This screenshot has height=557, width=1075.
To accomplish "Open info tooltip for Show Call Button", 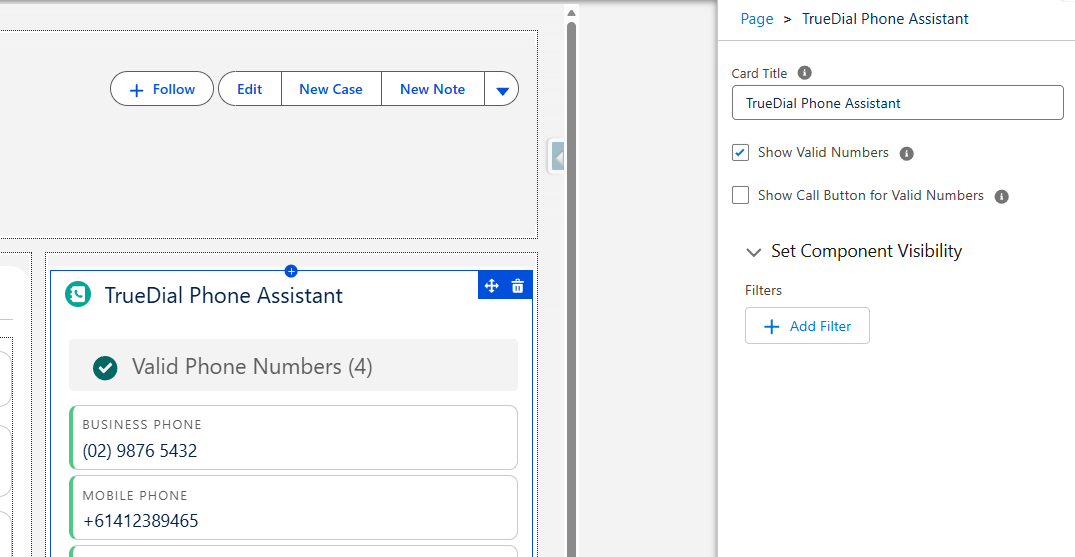I will pos(1002,197).
